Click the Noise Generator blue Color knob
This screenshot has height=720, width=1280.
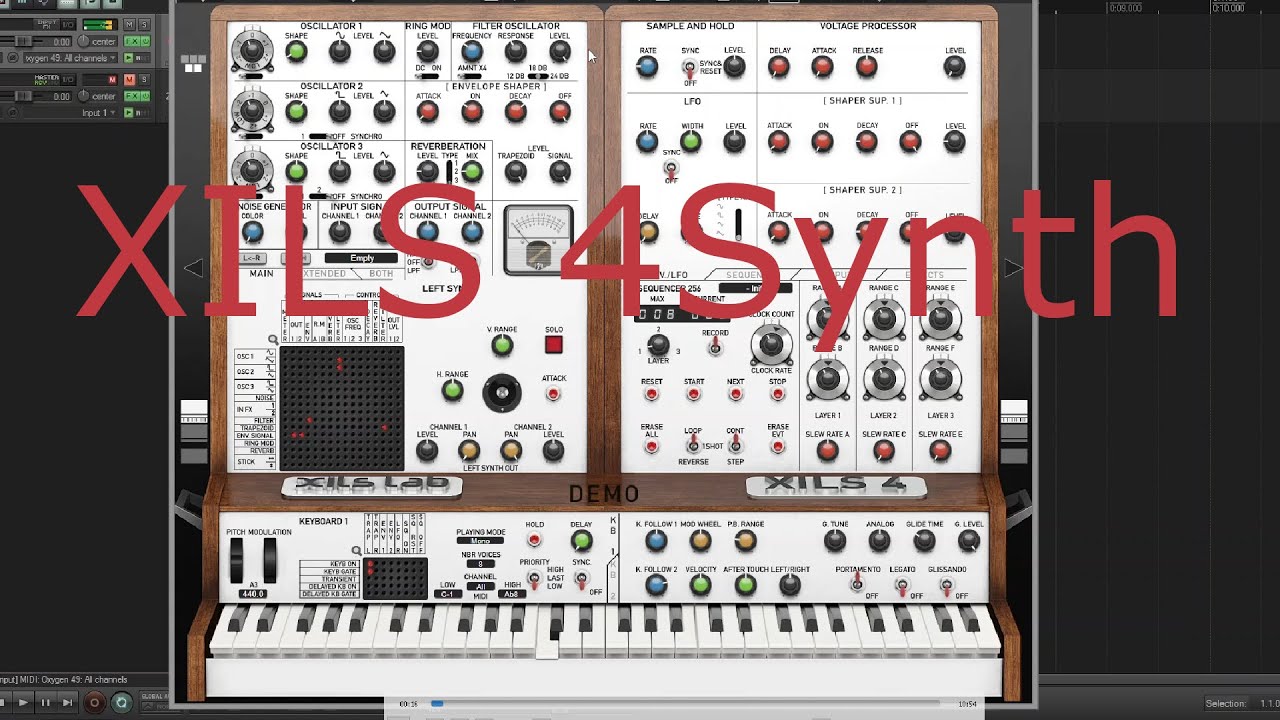(252, 232)
